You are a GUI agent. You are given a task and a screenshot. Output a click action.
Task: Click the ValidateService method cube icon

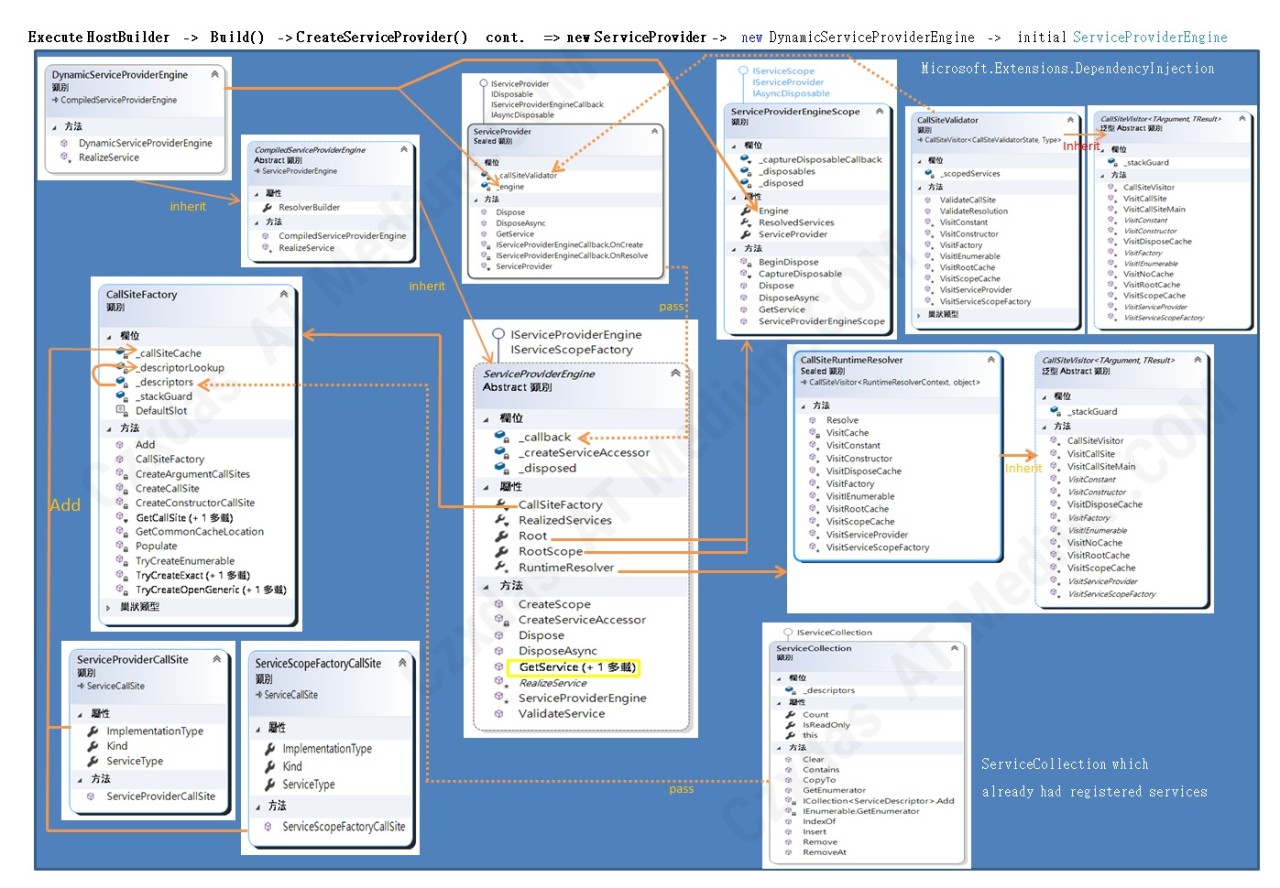coord(500,713)
